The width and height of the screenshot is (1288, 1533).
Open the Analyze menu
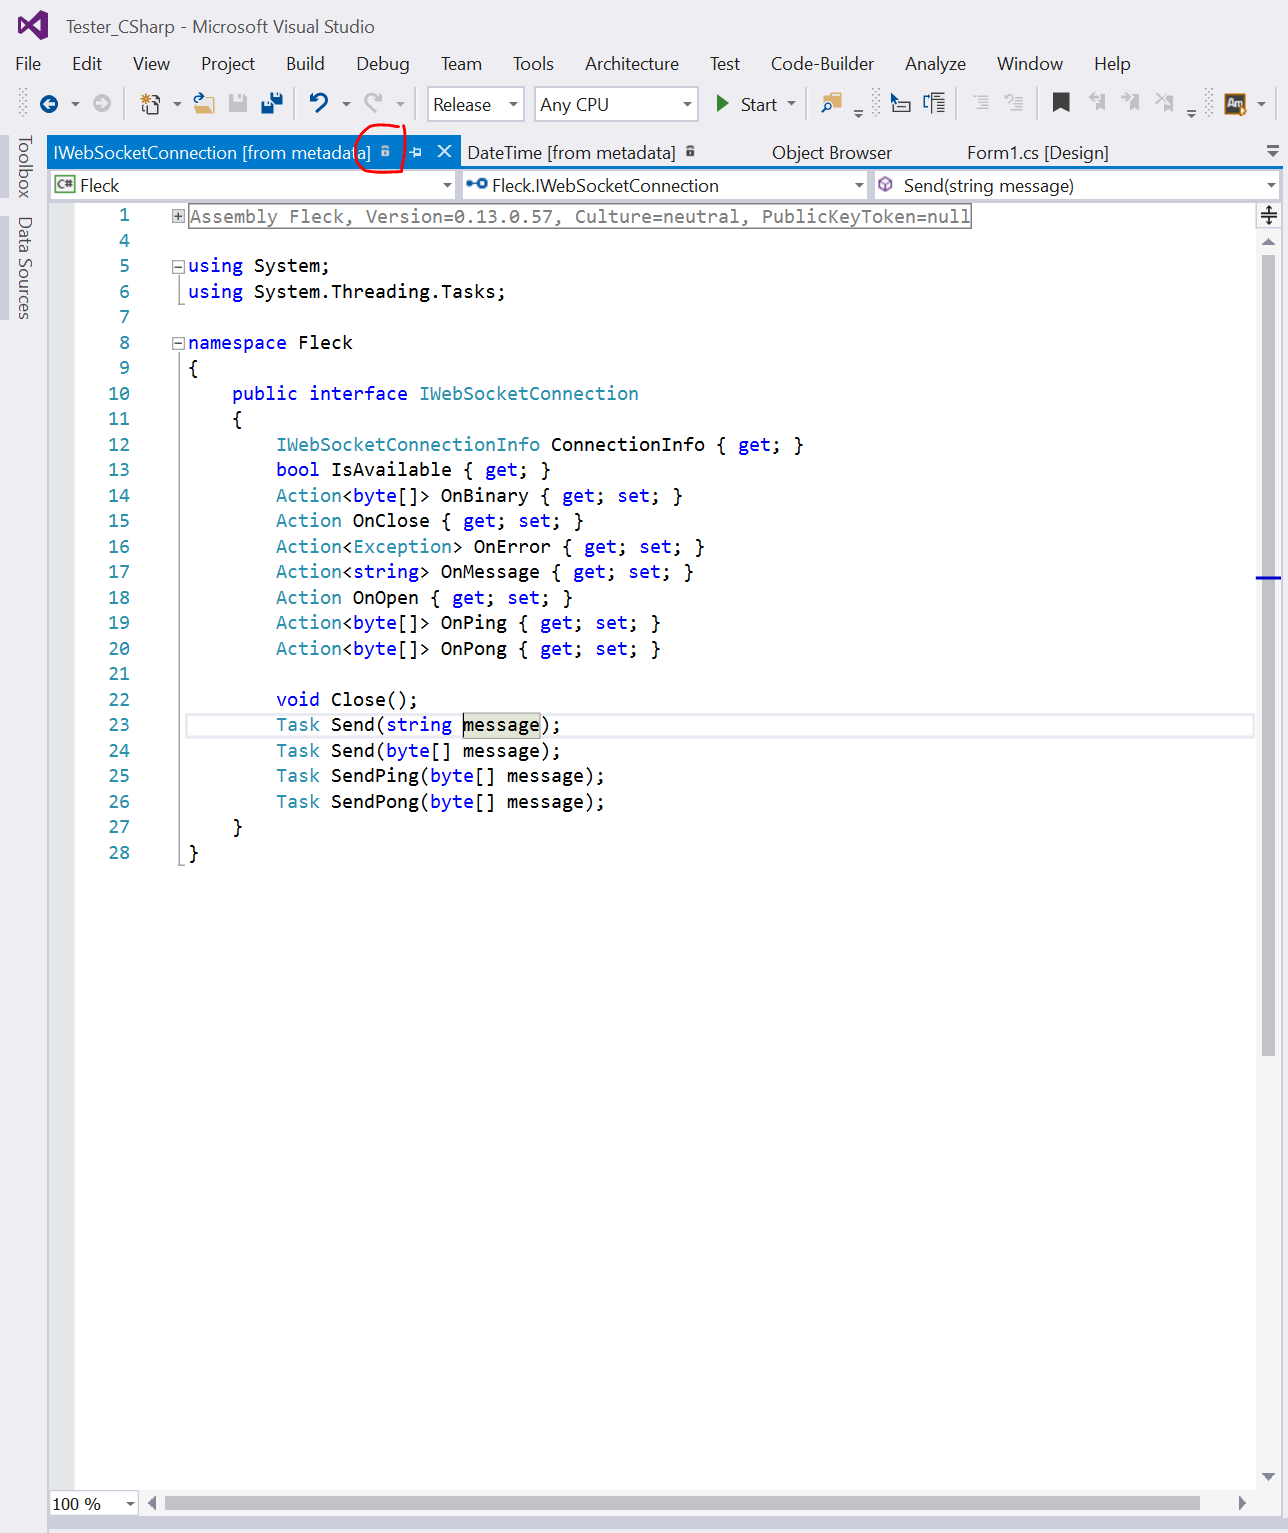[x=935, y=64]
